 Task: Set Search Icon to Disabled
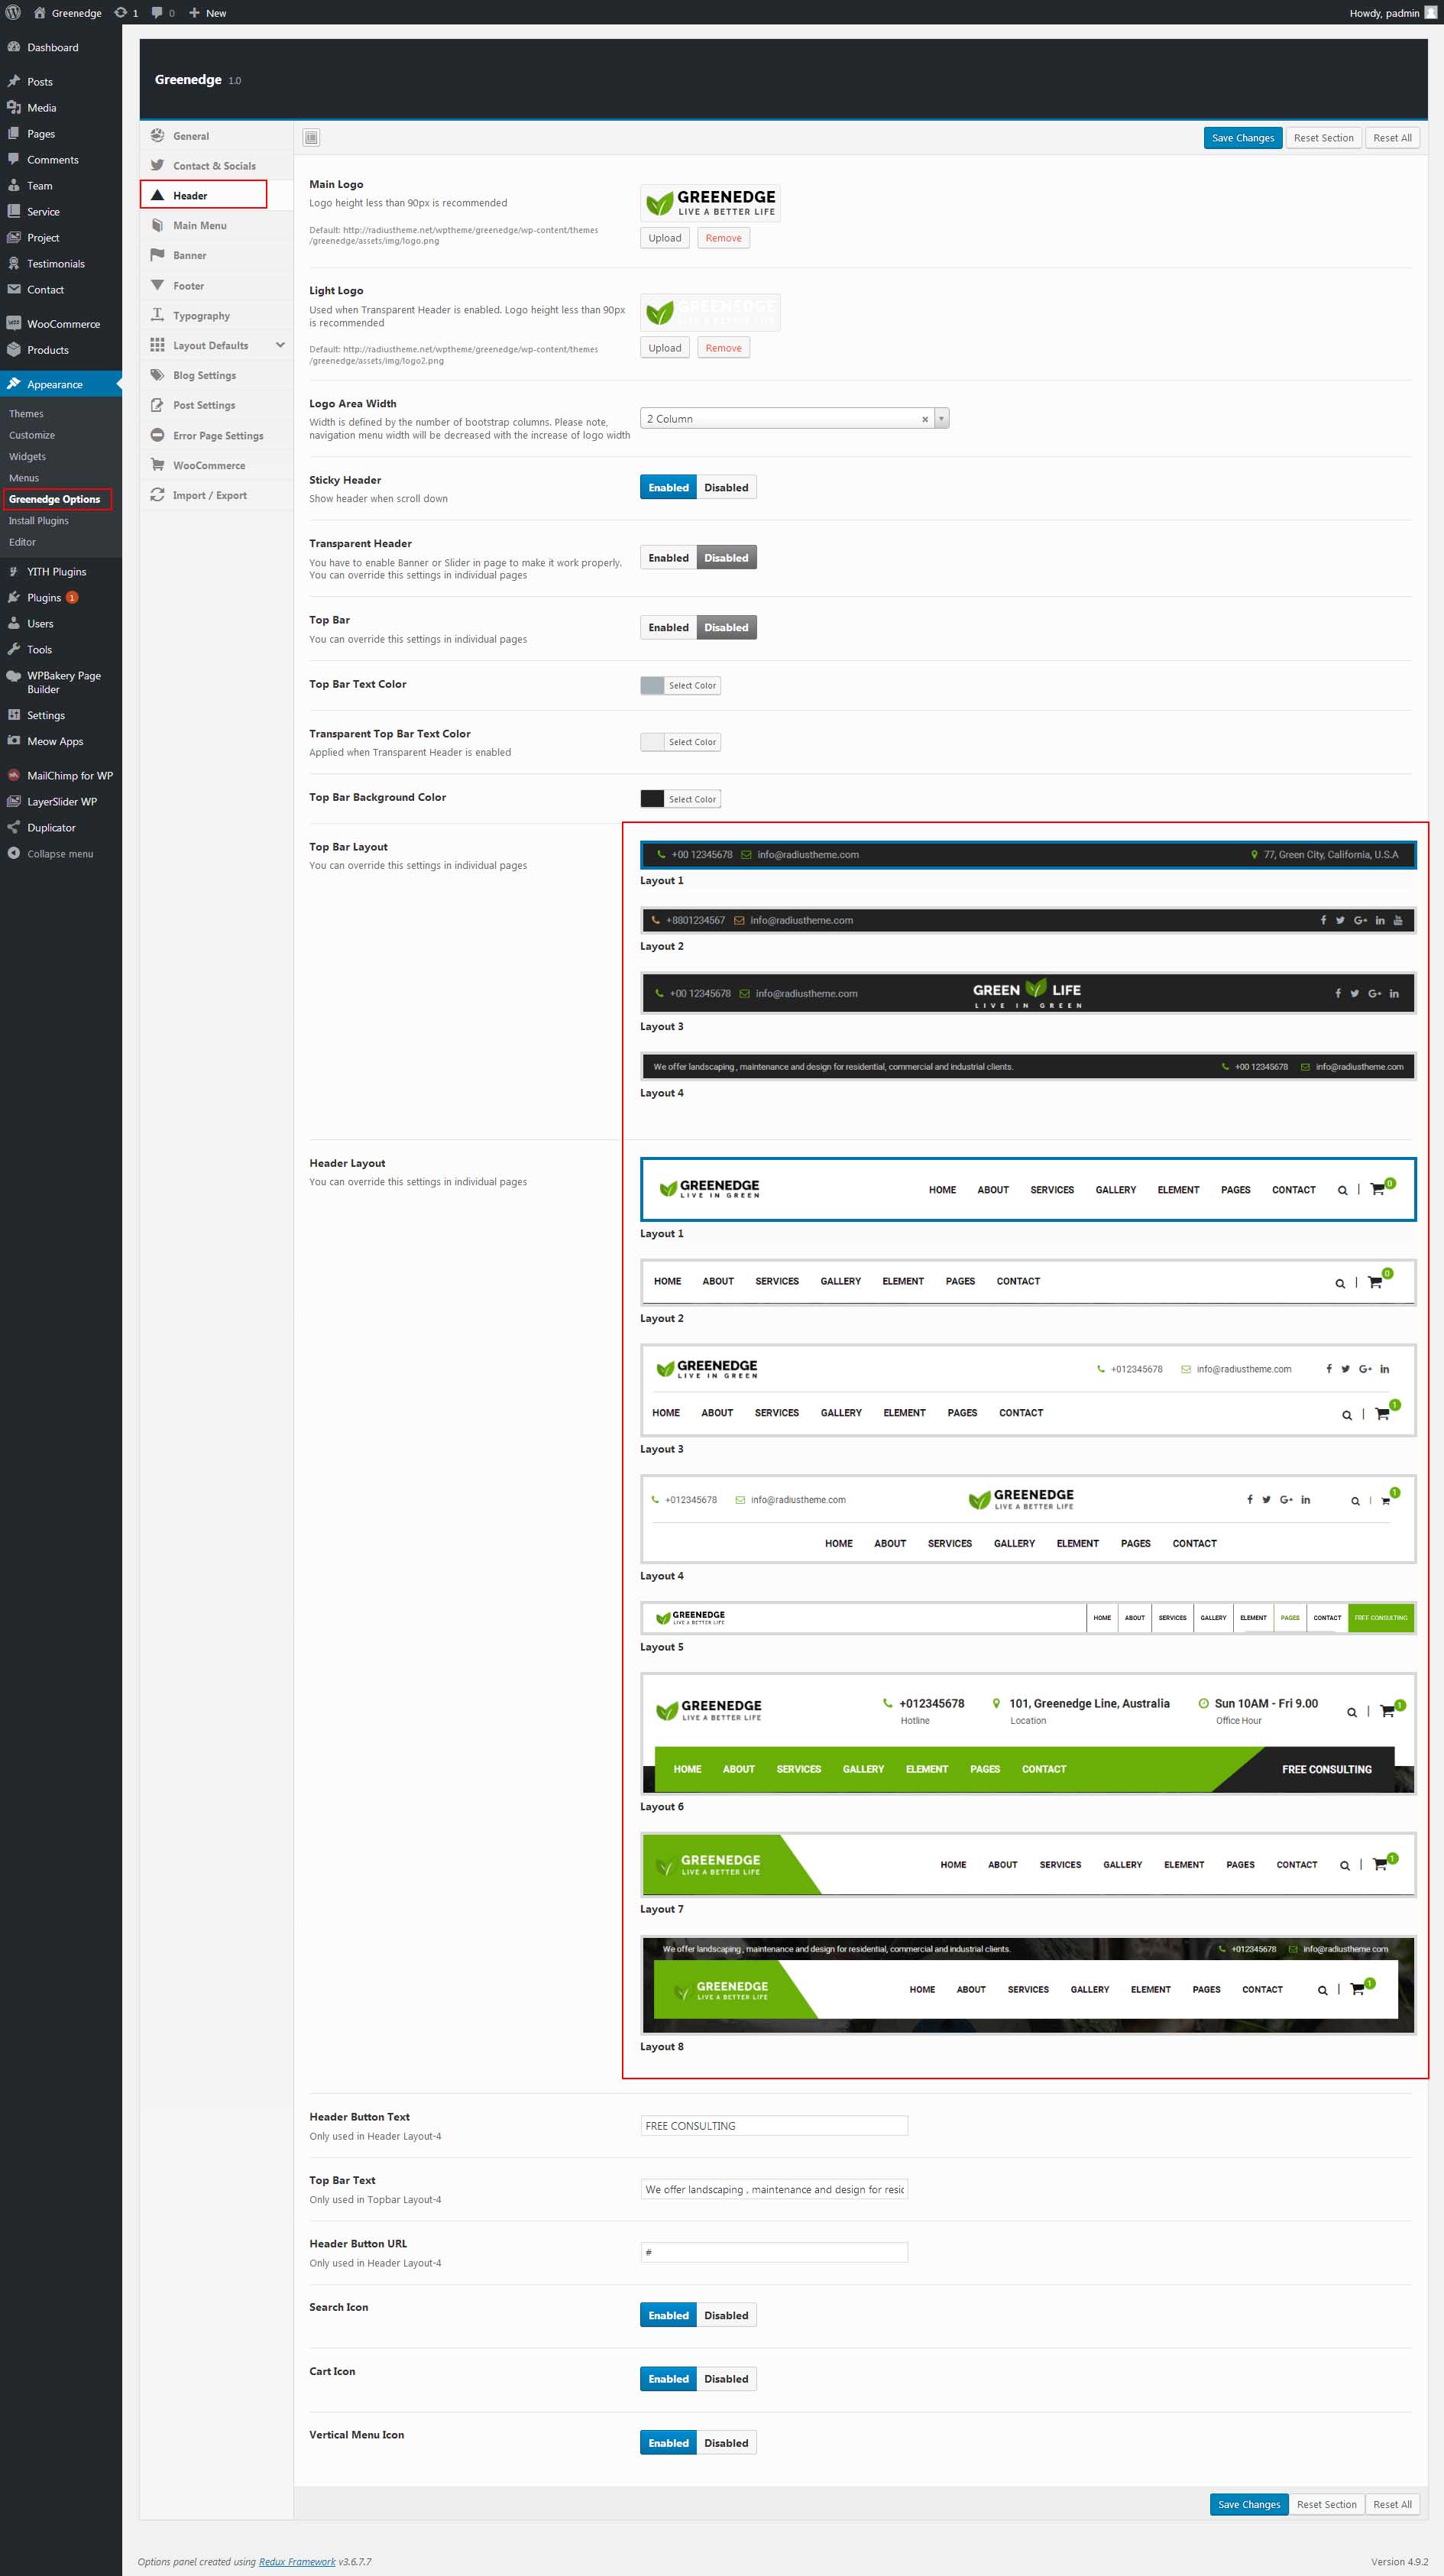coord(726,2315)
